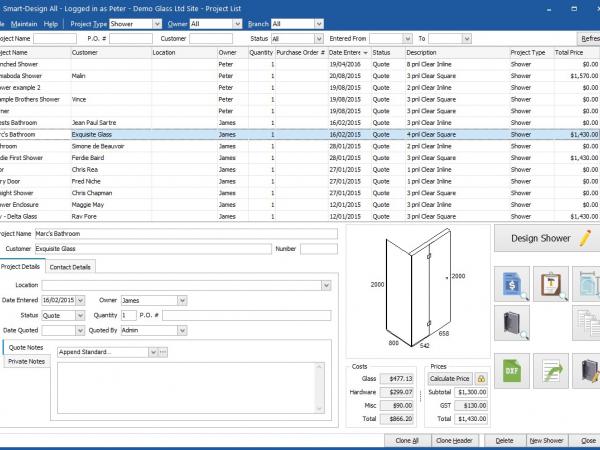The height and width of the screenshot is (450, 600).
Task: Click the Calculate Price button
Action: point(450,378)
